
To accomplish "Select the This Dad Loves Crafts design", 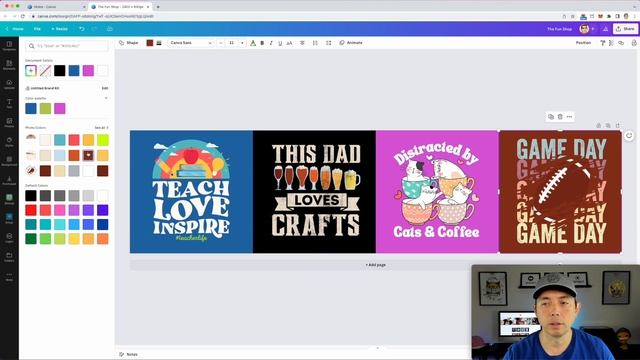I will tap(314, 192).
